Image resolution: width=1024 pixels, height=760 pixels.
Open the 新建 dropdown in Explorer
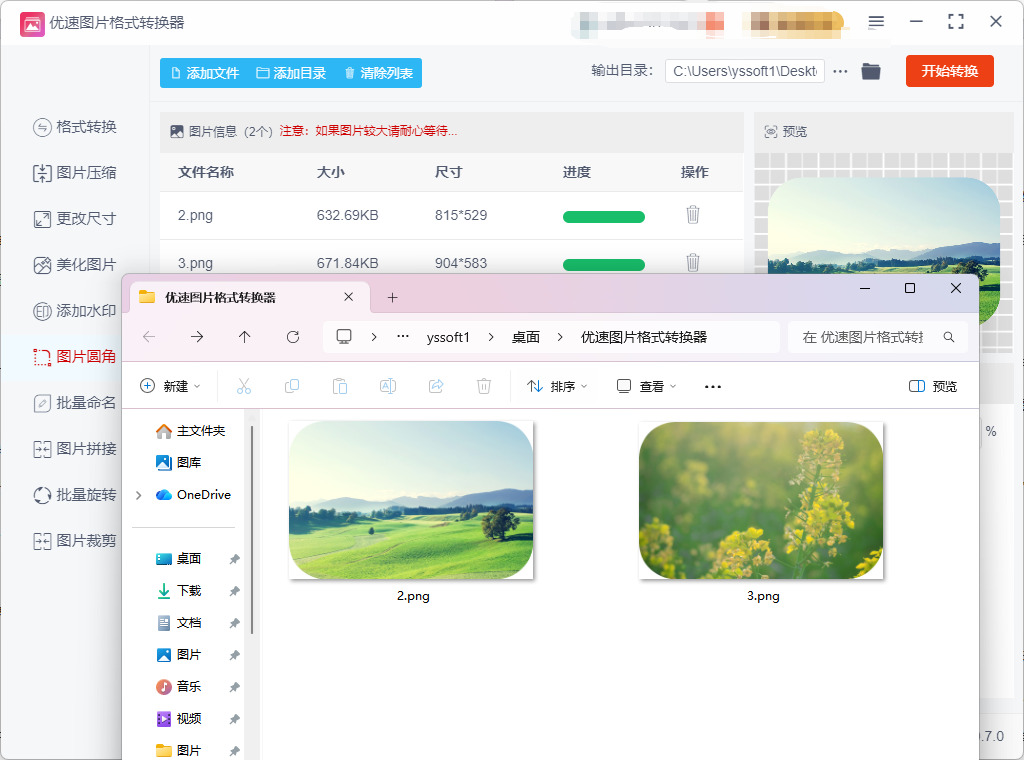coord(170,387)
